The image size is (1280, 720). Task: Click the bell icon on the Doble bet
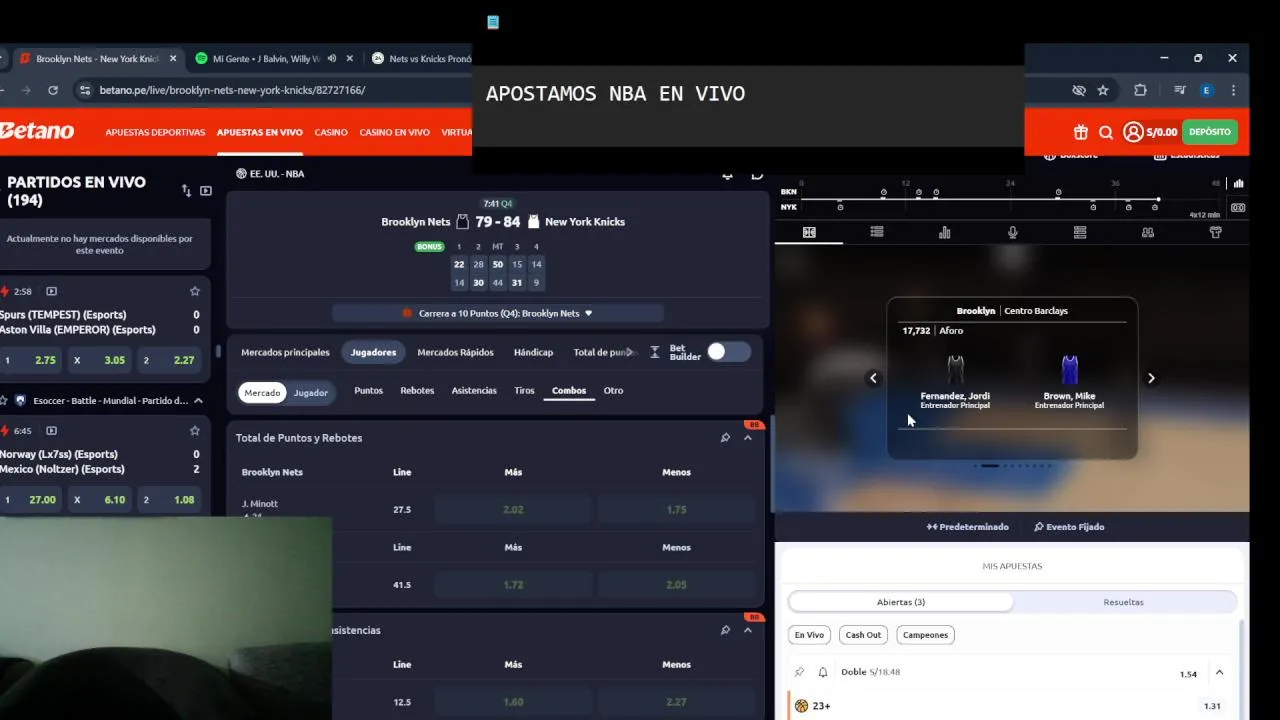pyautogui.click(x=823, y=673)
